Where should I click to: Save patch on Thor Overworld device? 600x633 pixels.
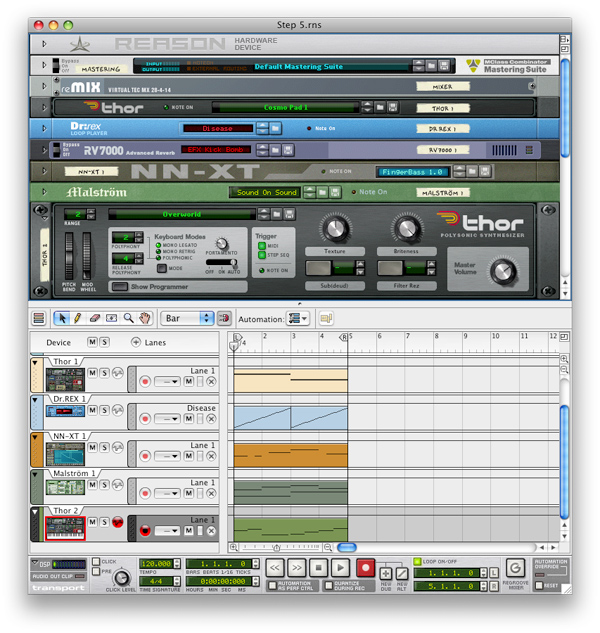pos(289,214)
